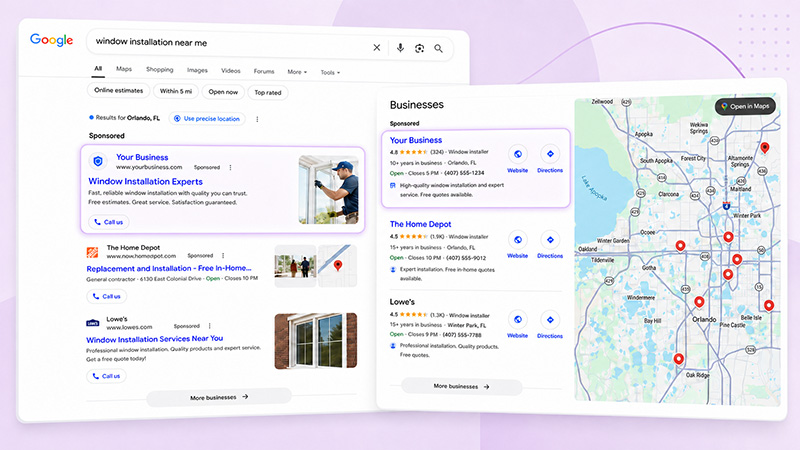
Task: Click the Website globe icon for The Home Depot
Action: pyautogui.click(x=517, y=240)
